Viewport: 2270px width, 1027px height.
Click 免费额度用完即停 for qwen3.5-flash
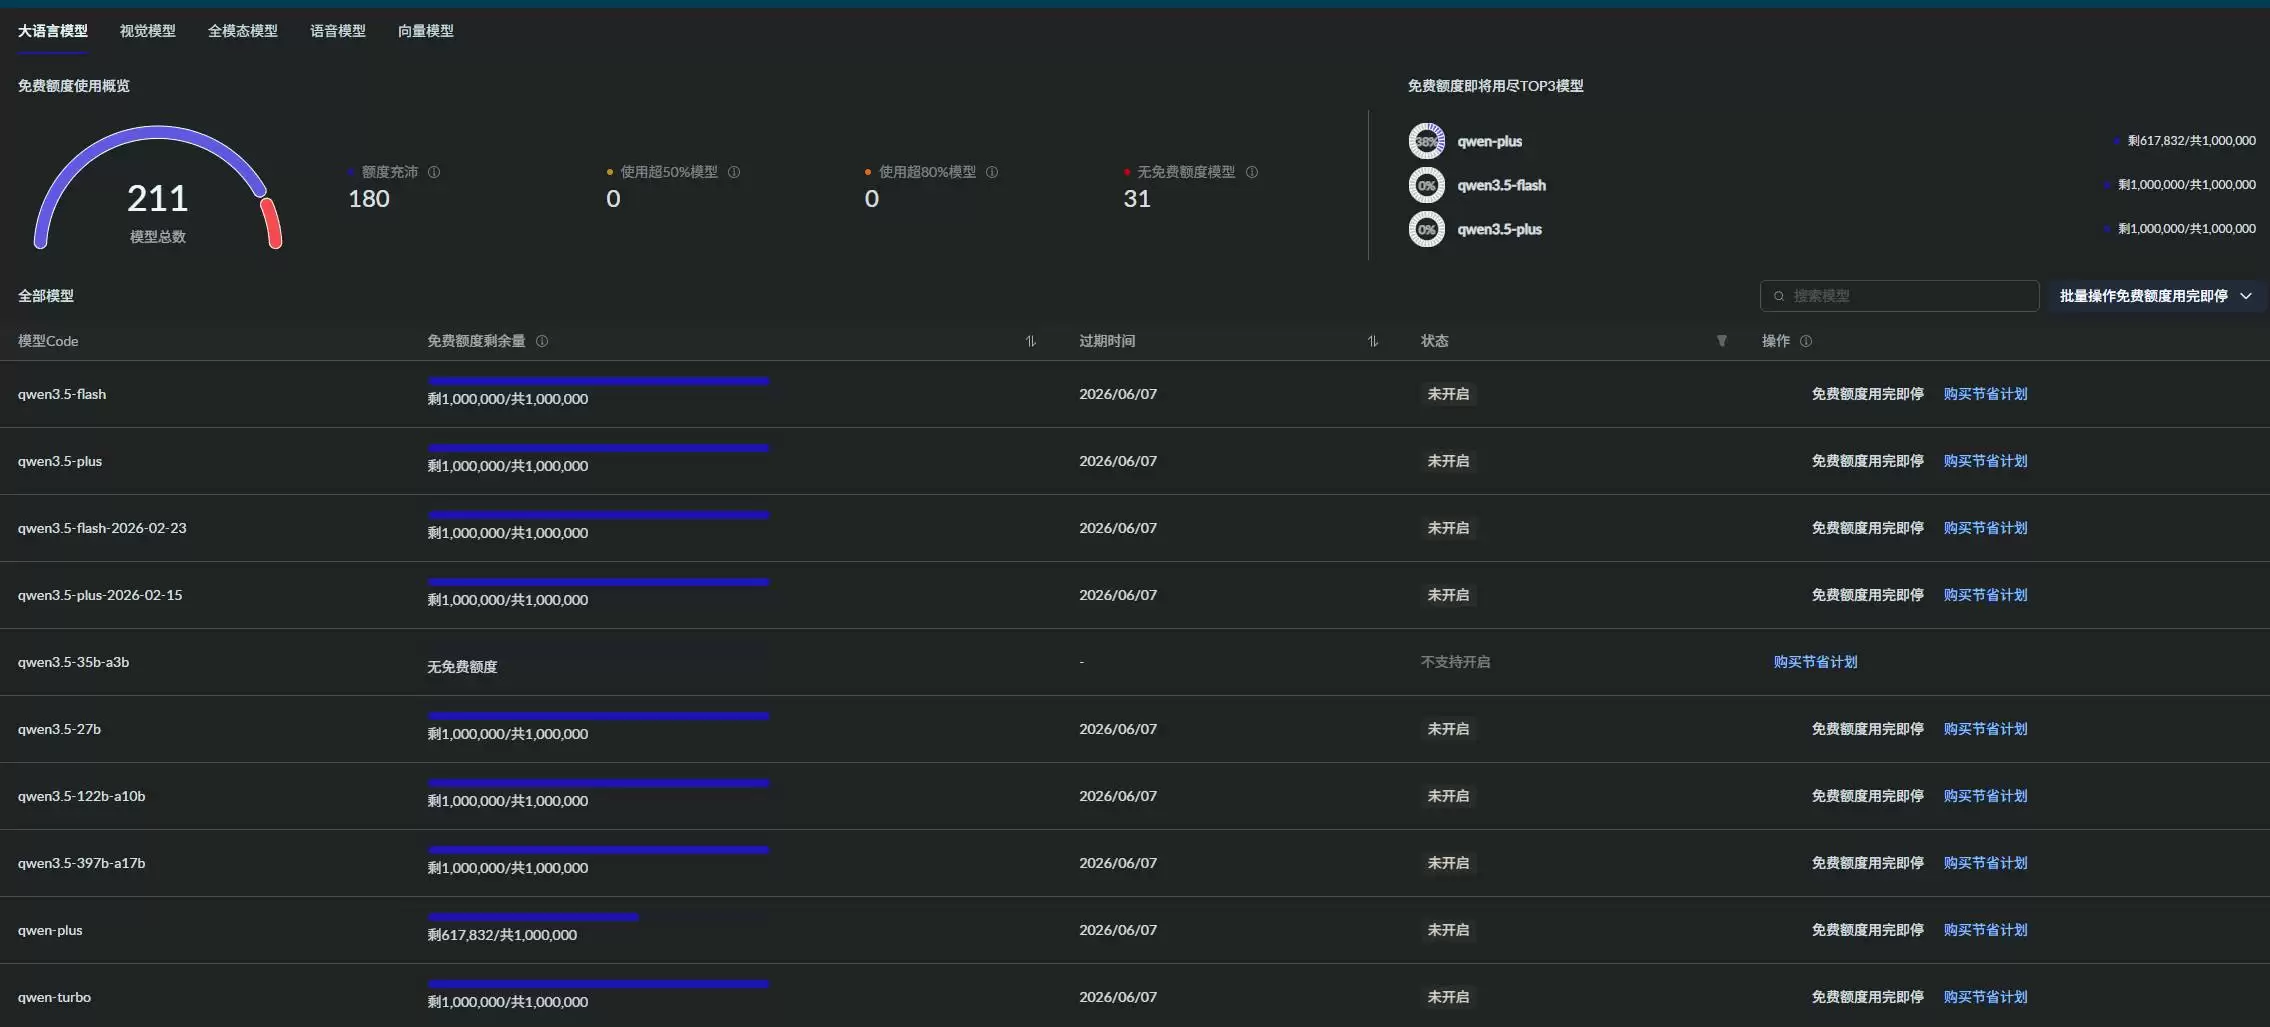coord(1867,394)
